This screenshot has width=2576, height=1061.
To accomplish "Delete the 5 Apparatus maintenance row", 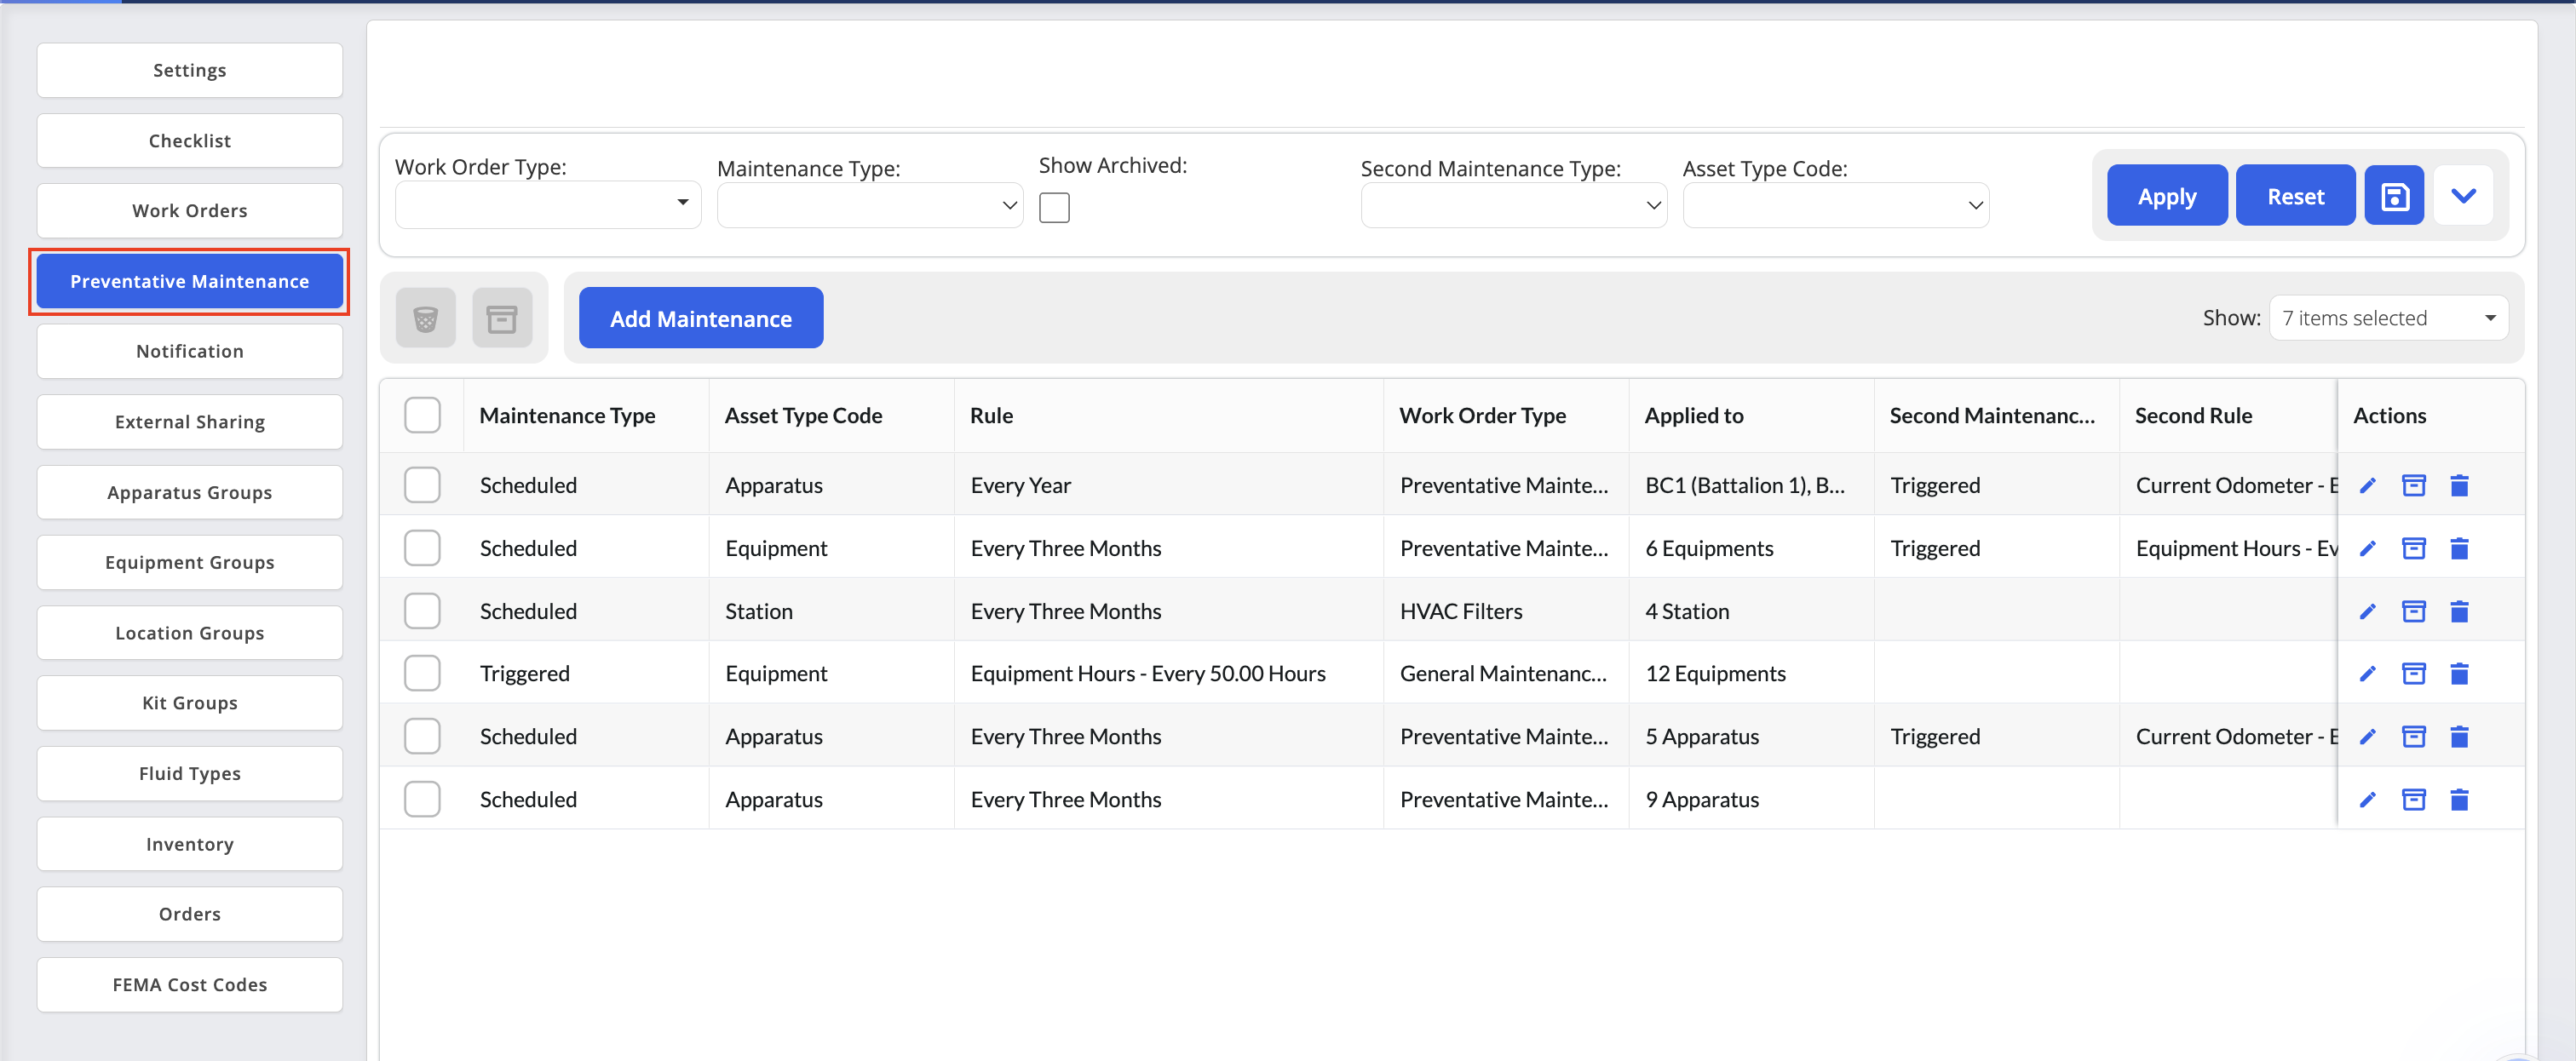I will point(2459,737).
